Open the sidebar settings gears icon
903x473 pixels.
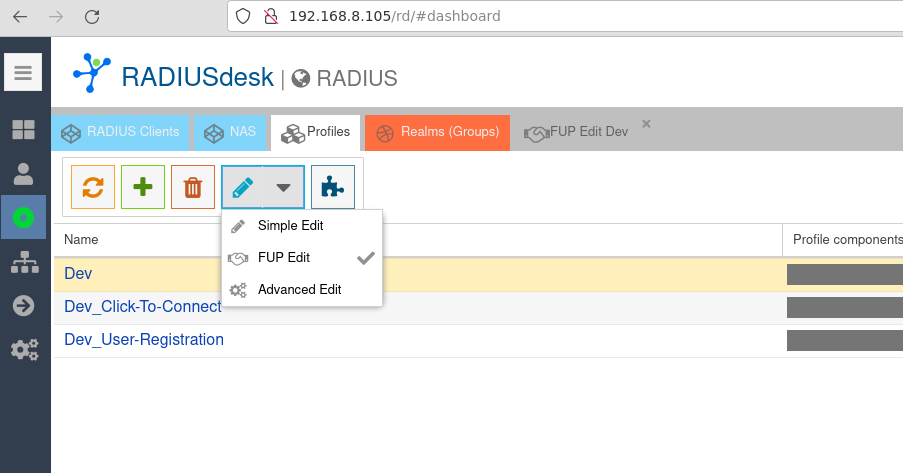point(23,349)
